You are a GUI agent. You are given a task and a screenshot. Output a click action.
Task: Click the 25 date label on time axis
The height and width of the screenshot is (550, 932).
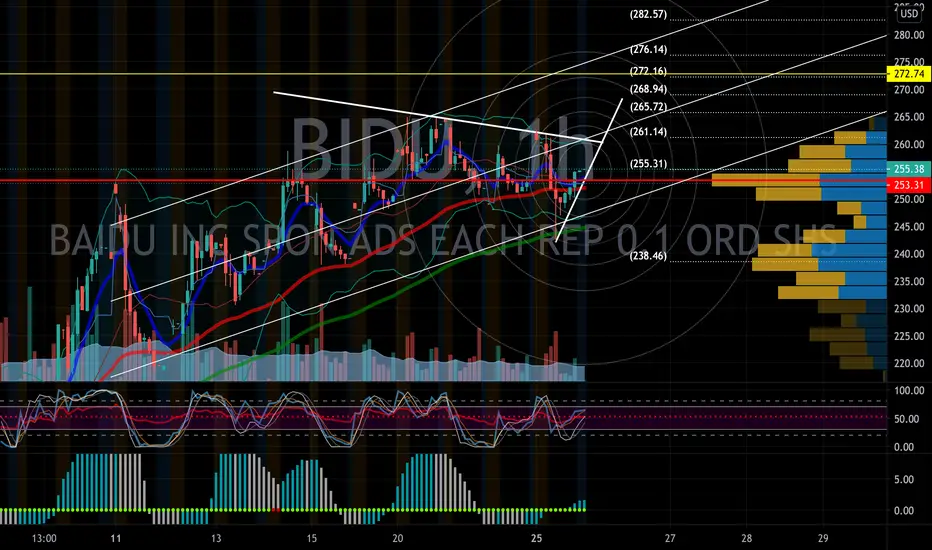(537, 539)
